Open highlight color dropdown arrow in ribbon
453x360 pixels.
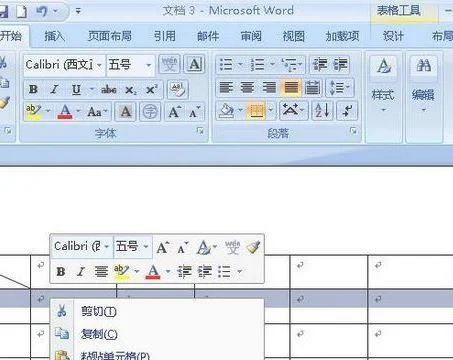(48, 111)
